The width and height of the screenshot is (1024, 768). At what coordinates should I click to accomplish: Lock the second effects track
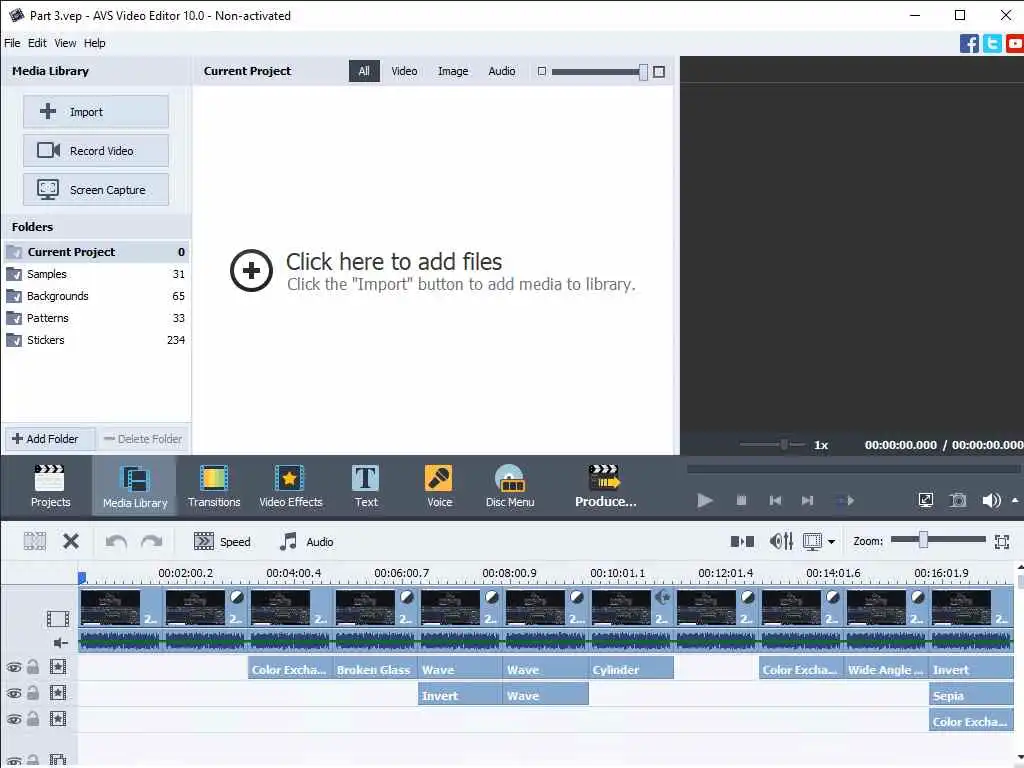(33, 693)
